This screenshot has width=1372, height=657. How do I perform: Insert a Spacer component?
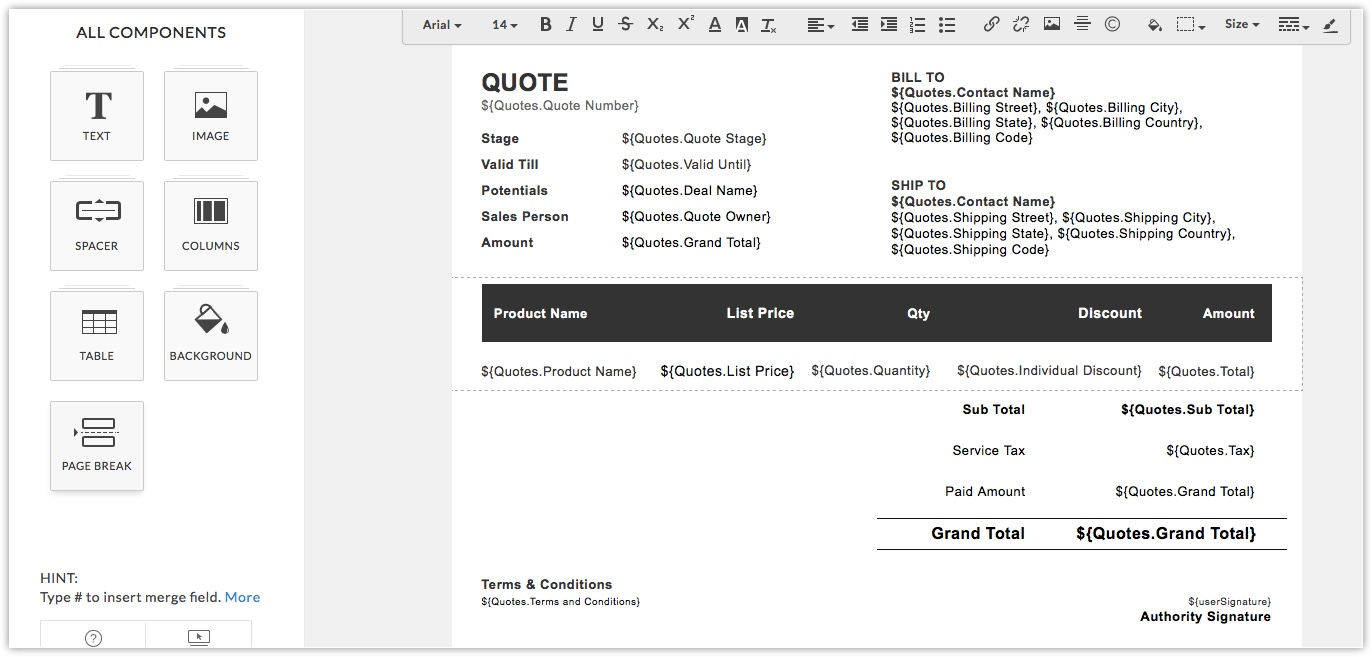point(97,226)
